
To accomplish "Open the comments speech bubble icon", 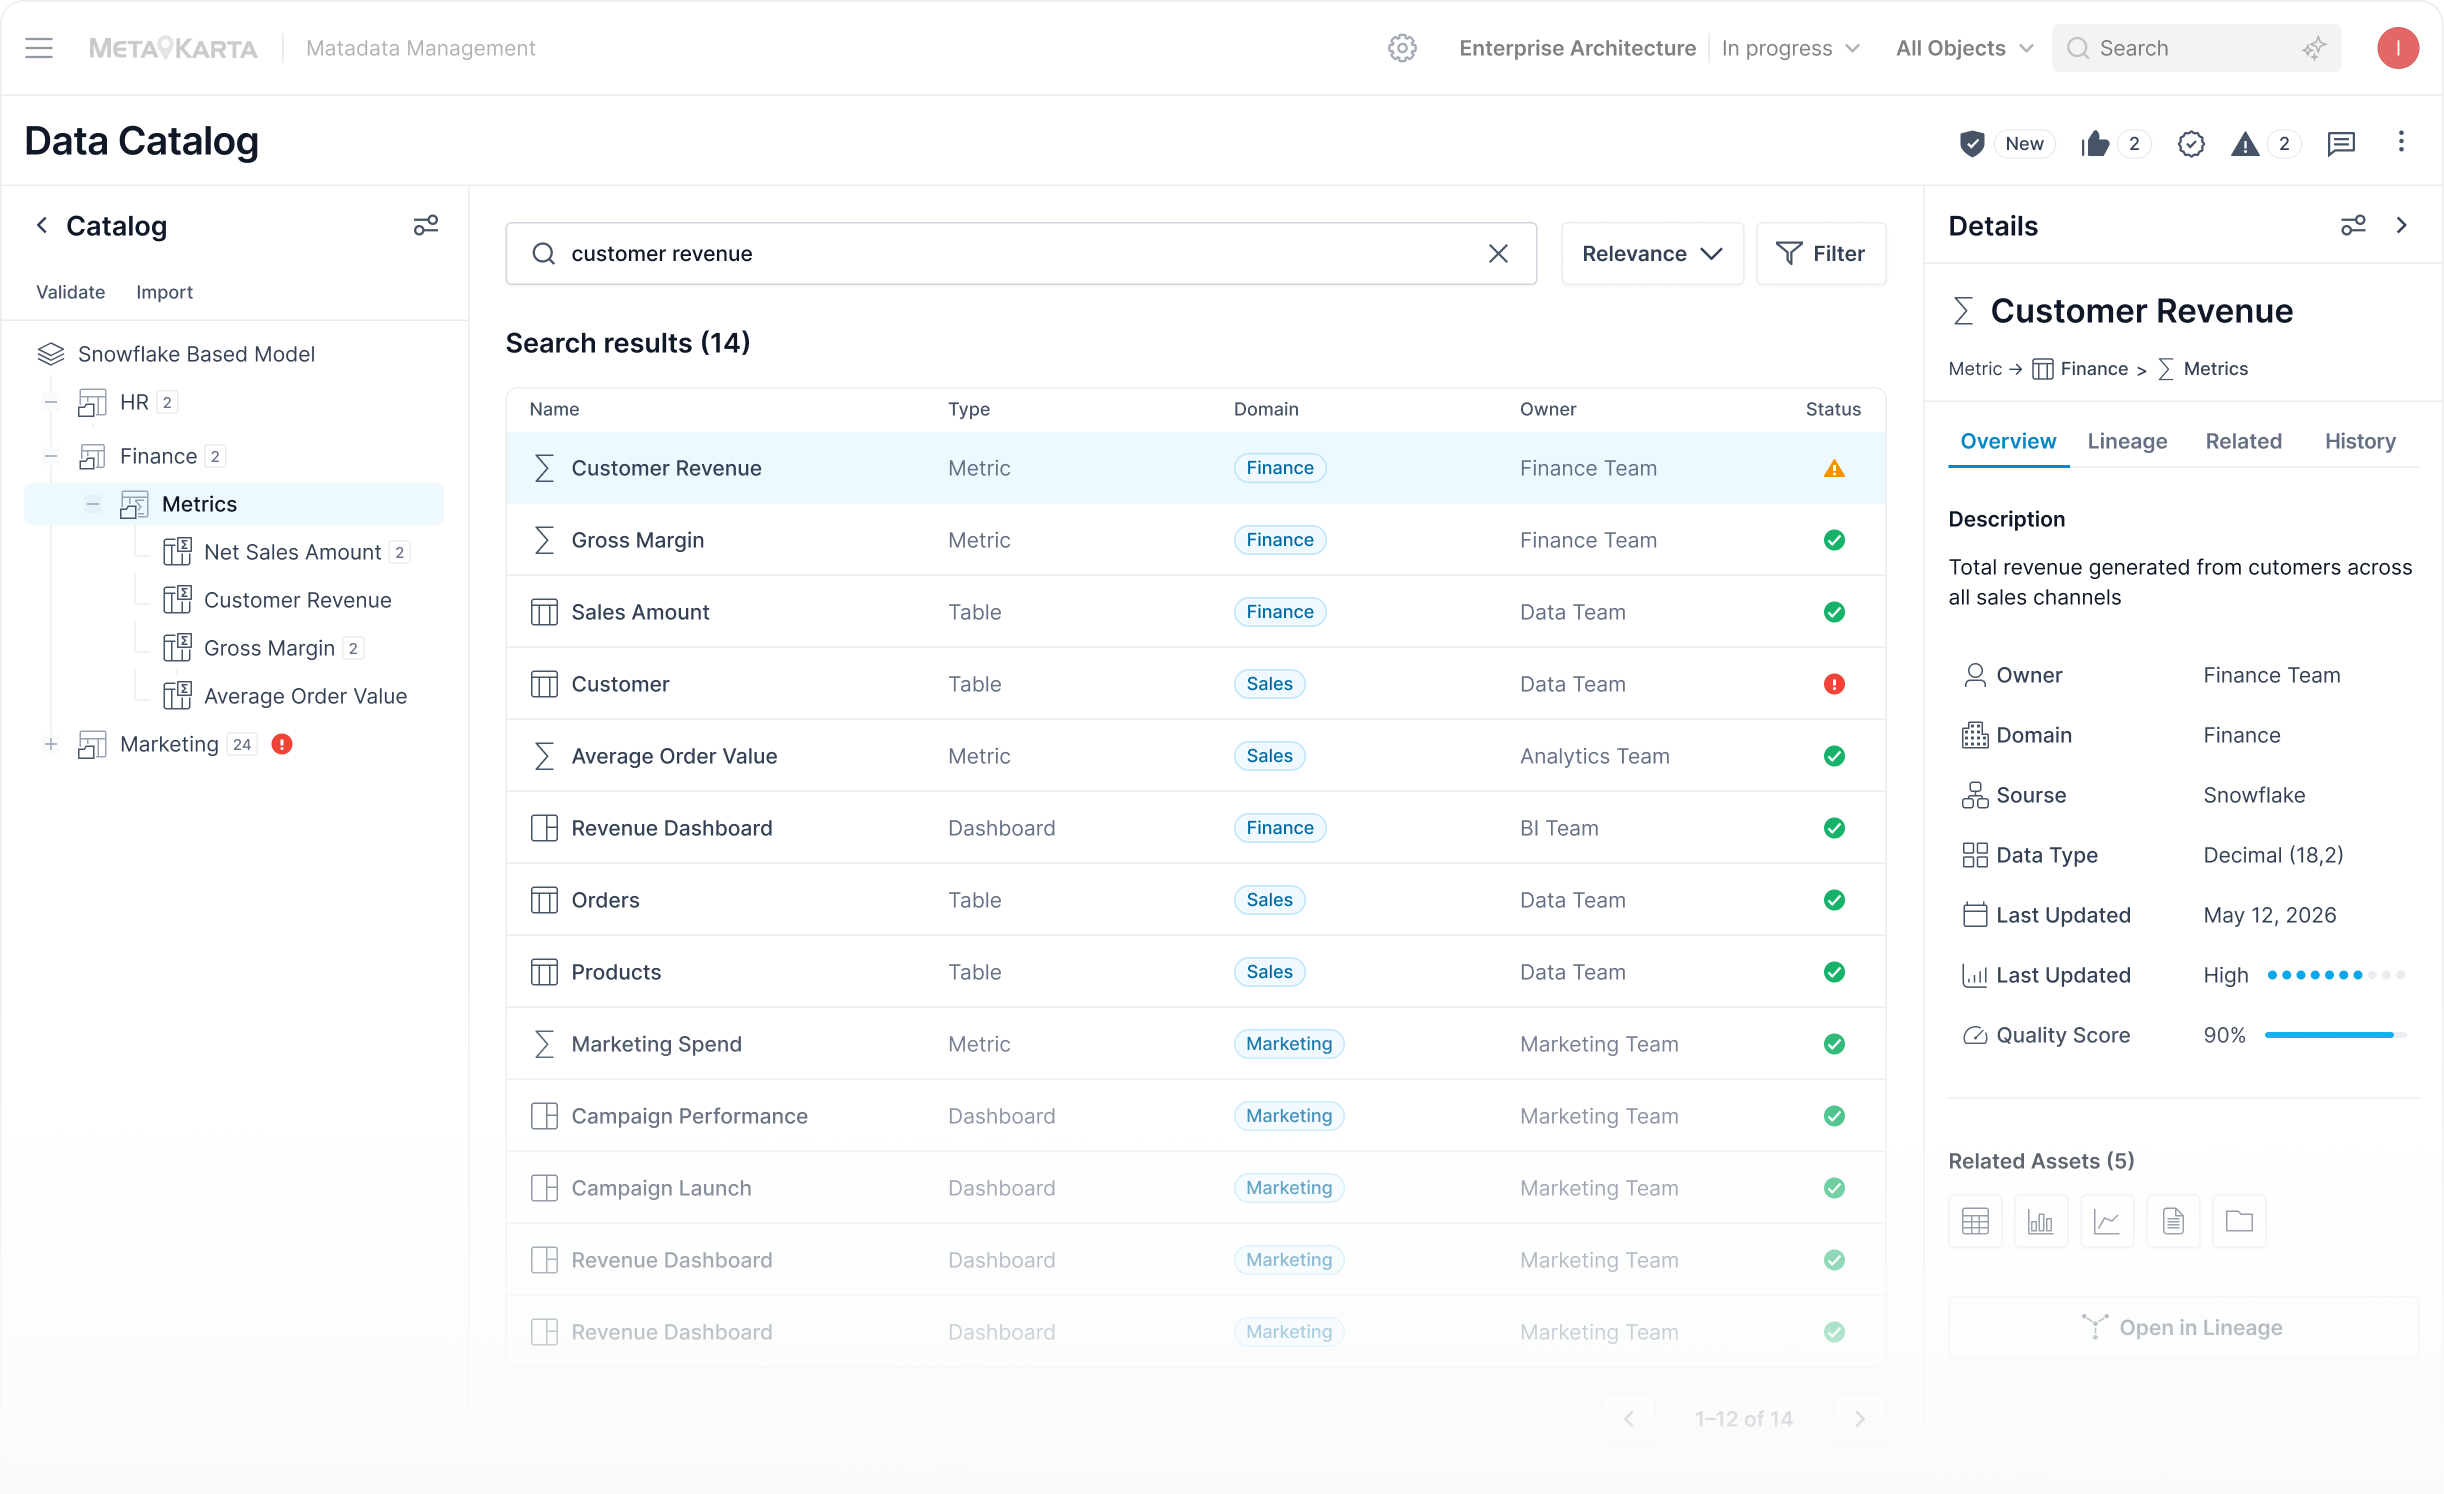I will 2341,144.
